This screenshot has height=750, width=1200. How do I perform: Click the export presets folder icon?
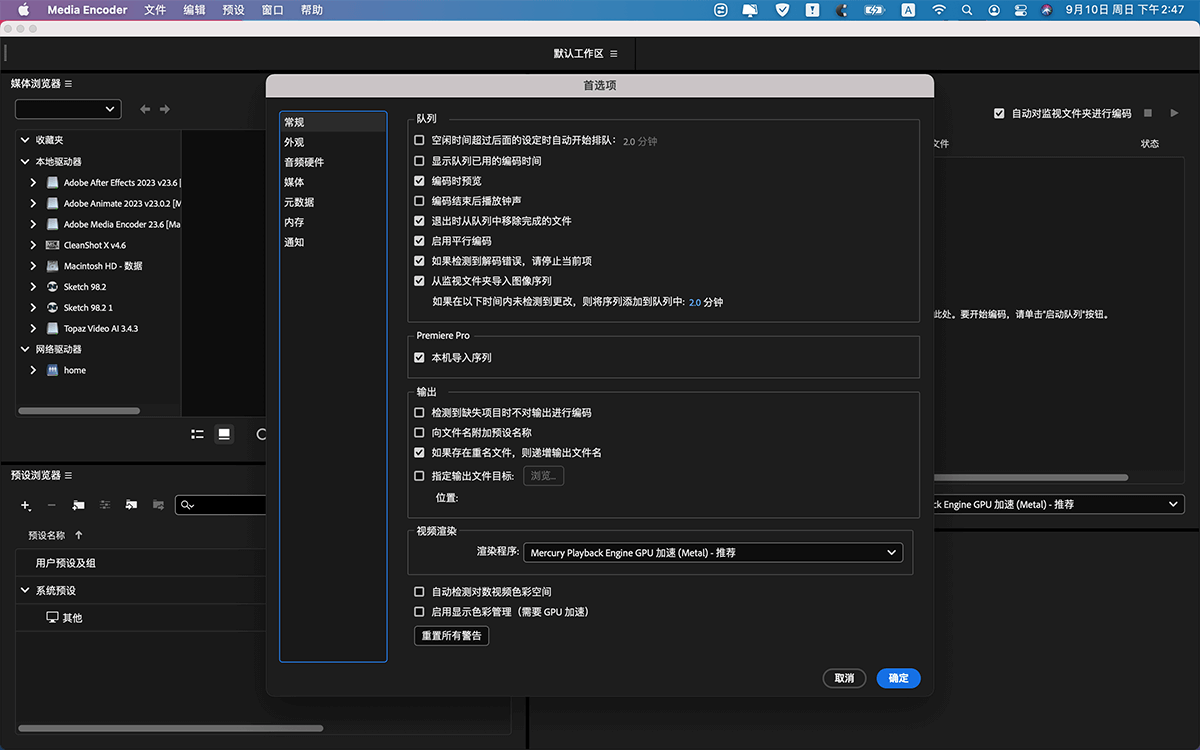(x=157, y=506)
